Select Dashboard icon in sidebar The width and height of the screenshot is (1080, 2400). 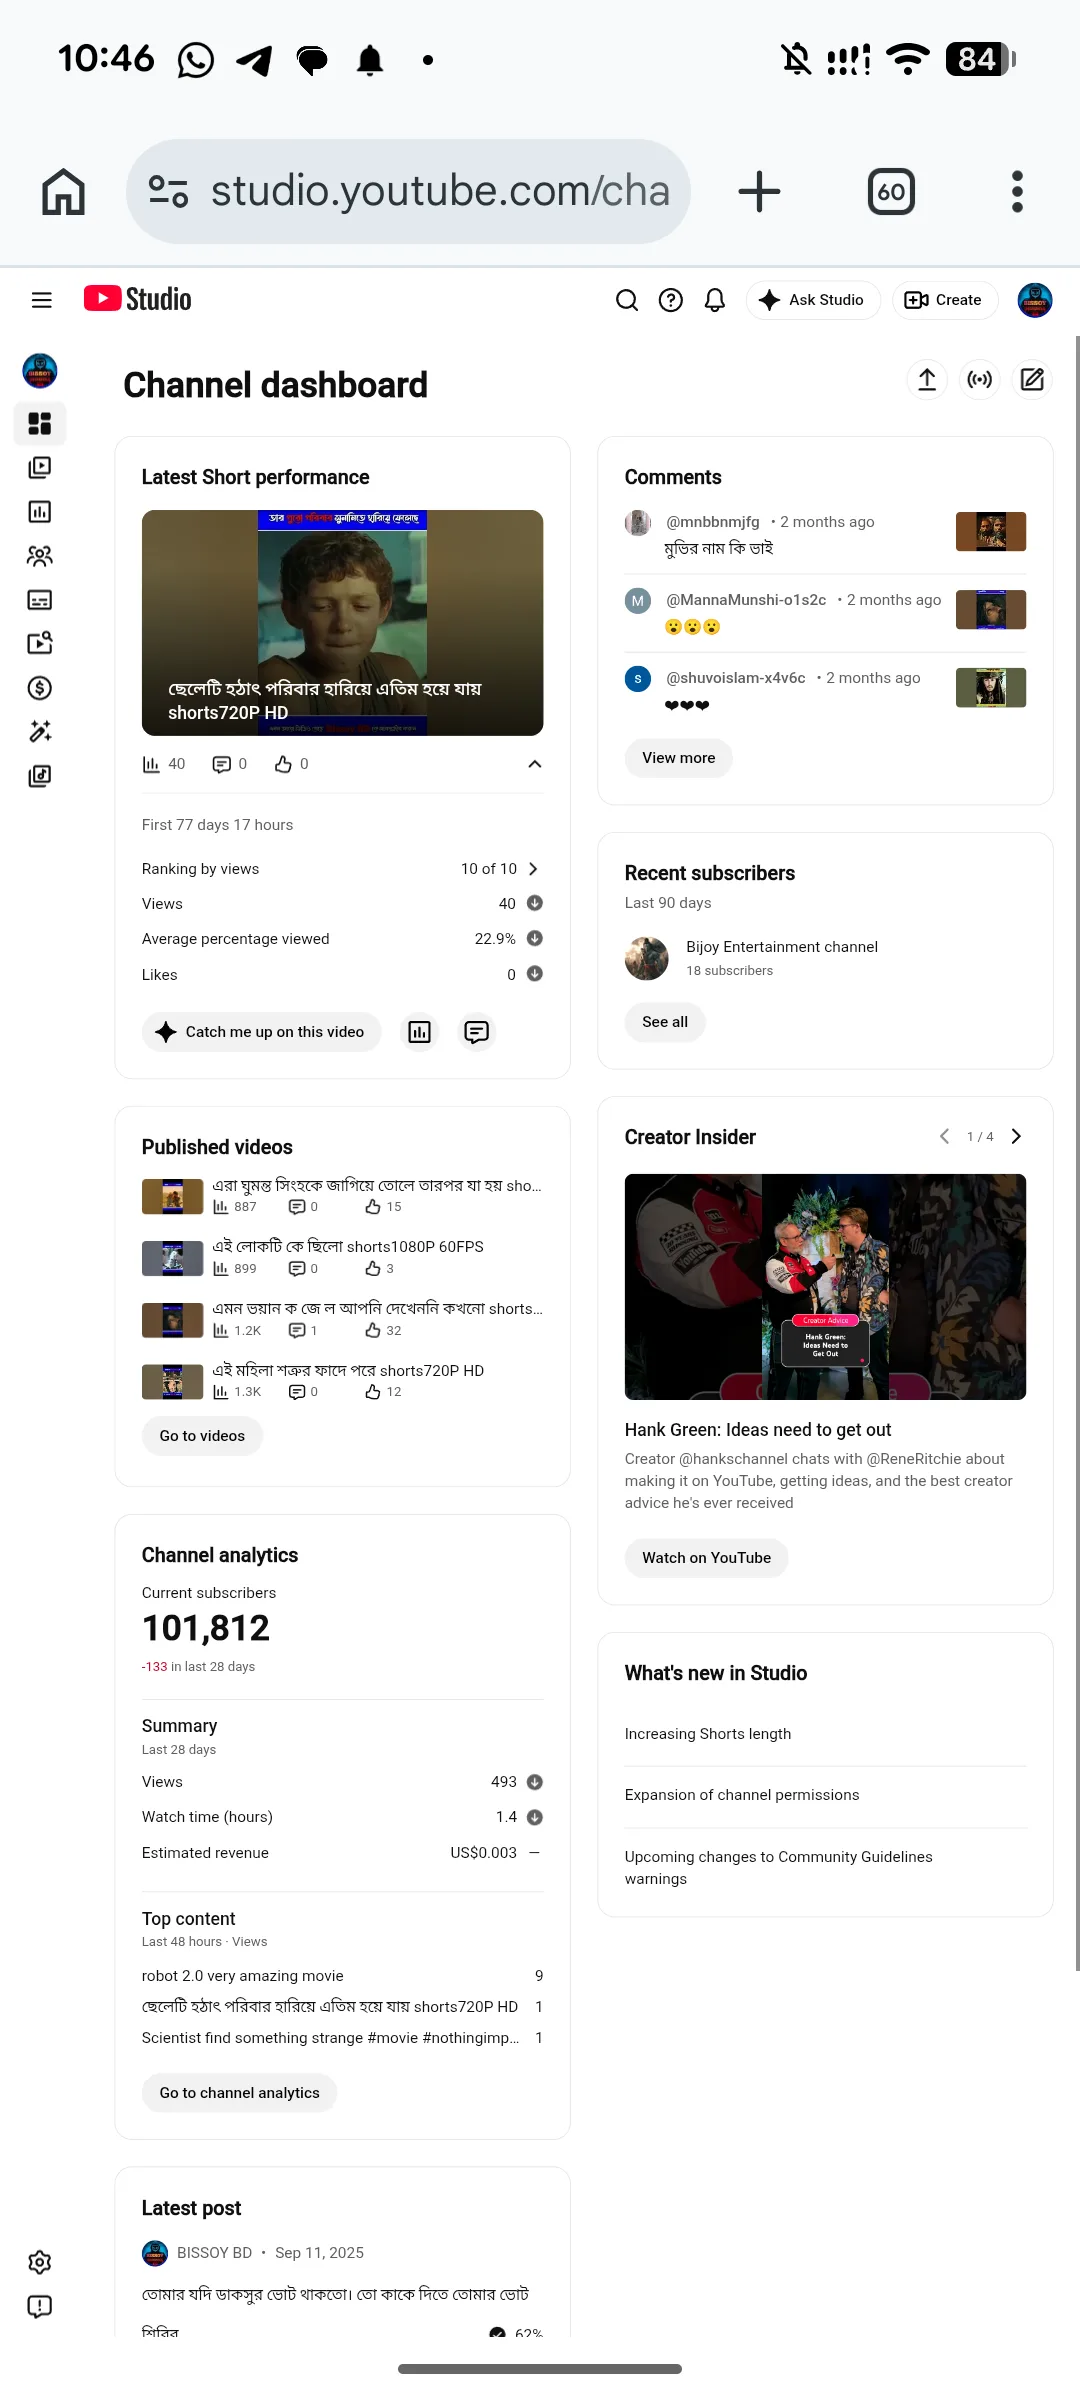pos(40,424)
